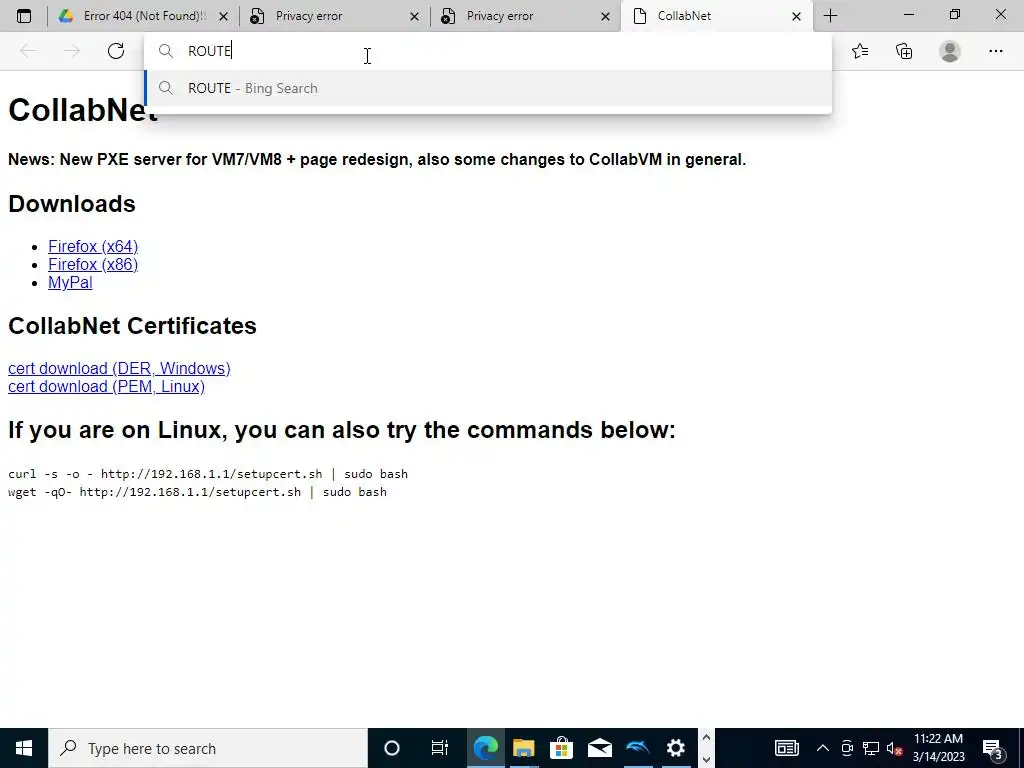Download Firefox (x64)
This screenshot has height=768, width=1024.
pyautogui.click(x=93, y=246)
